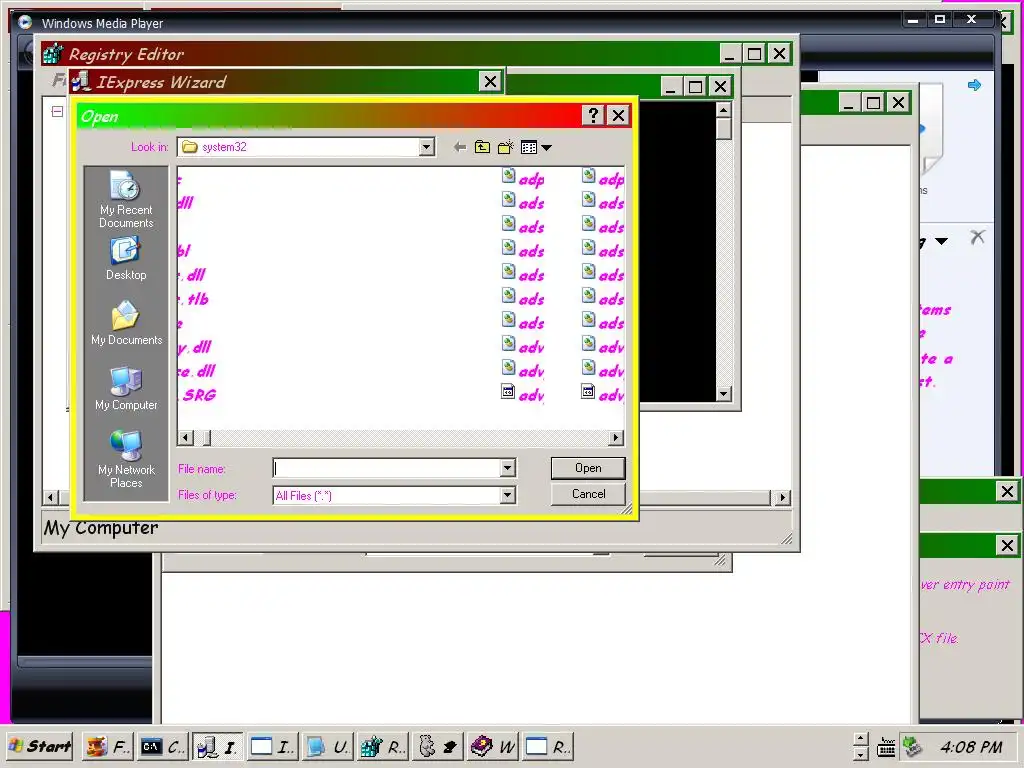
Task: Go back to the previous folder in Open dialog
Action: [460, 147]
